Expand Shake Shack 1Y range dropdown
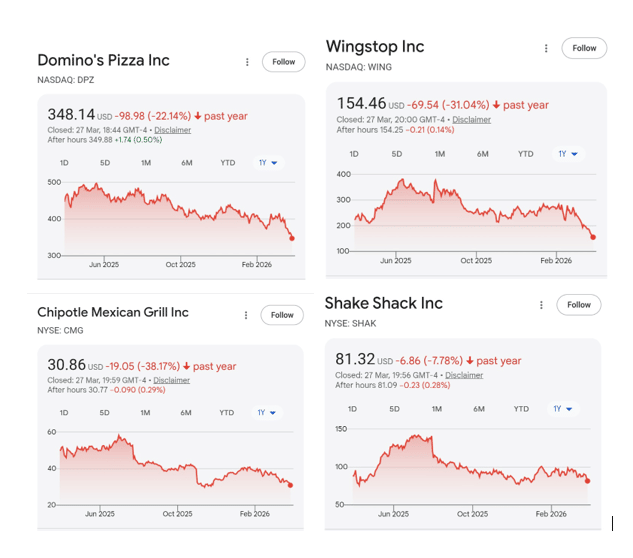 [563, 409]
